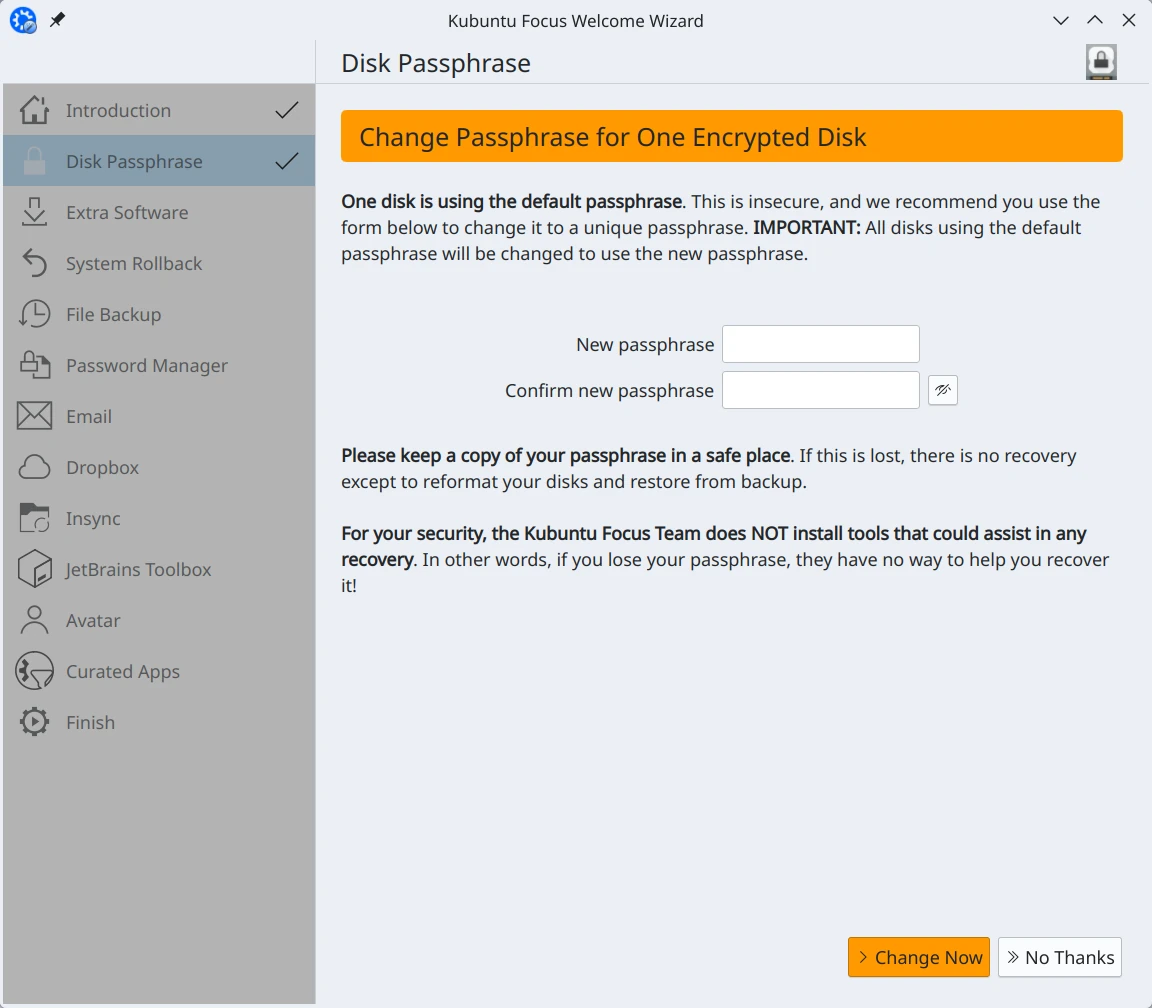
Task: Go to Extra Software step
Action: [159, 212]
